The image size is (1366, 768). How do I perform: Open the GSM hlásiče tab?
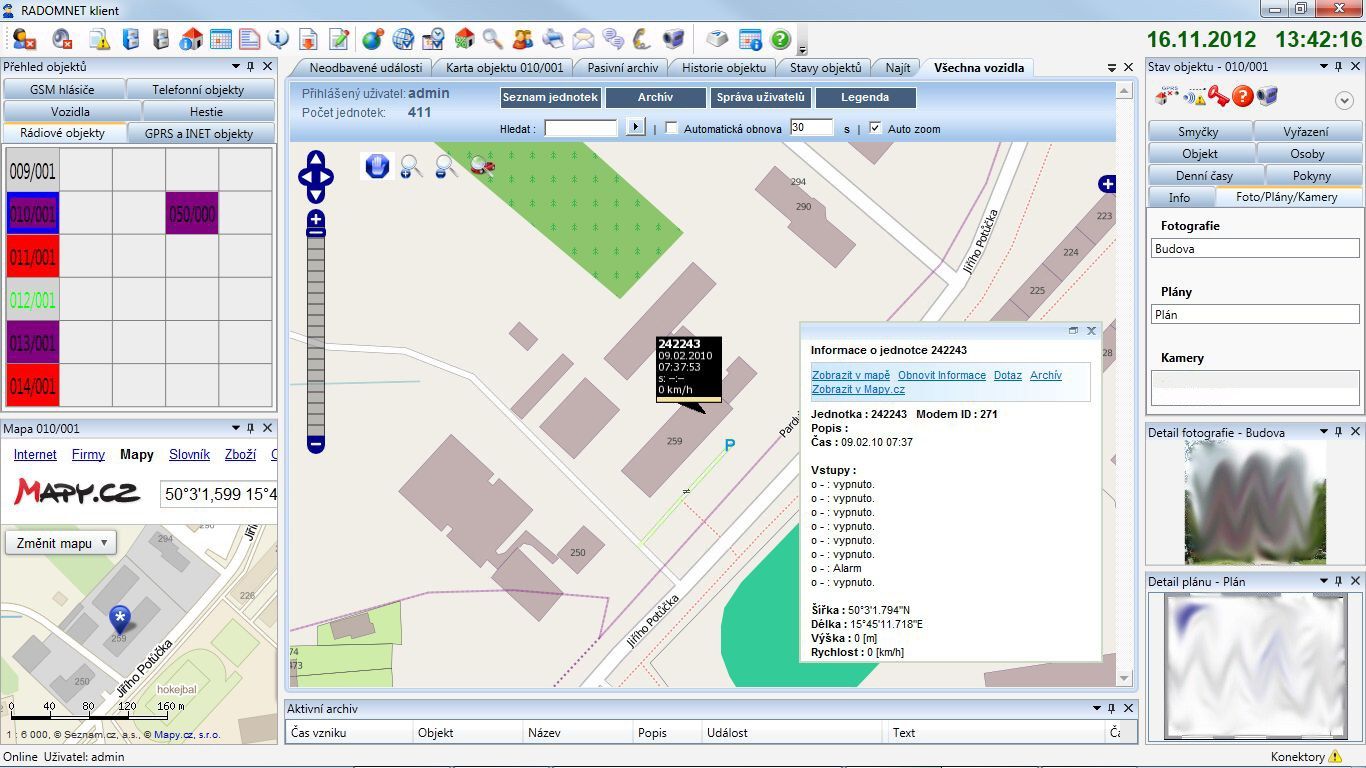coord(62,90)
